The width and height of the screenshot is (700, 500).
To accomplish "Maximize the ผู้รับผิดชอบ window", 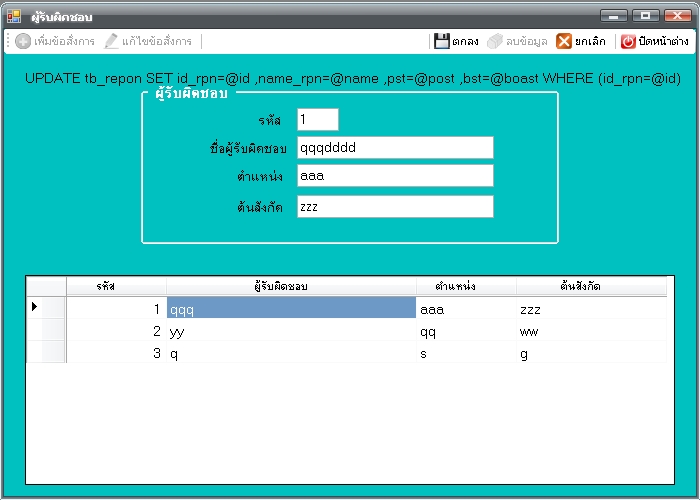I will [x=646, y=16].
